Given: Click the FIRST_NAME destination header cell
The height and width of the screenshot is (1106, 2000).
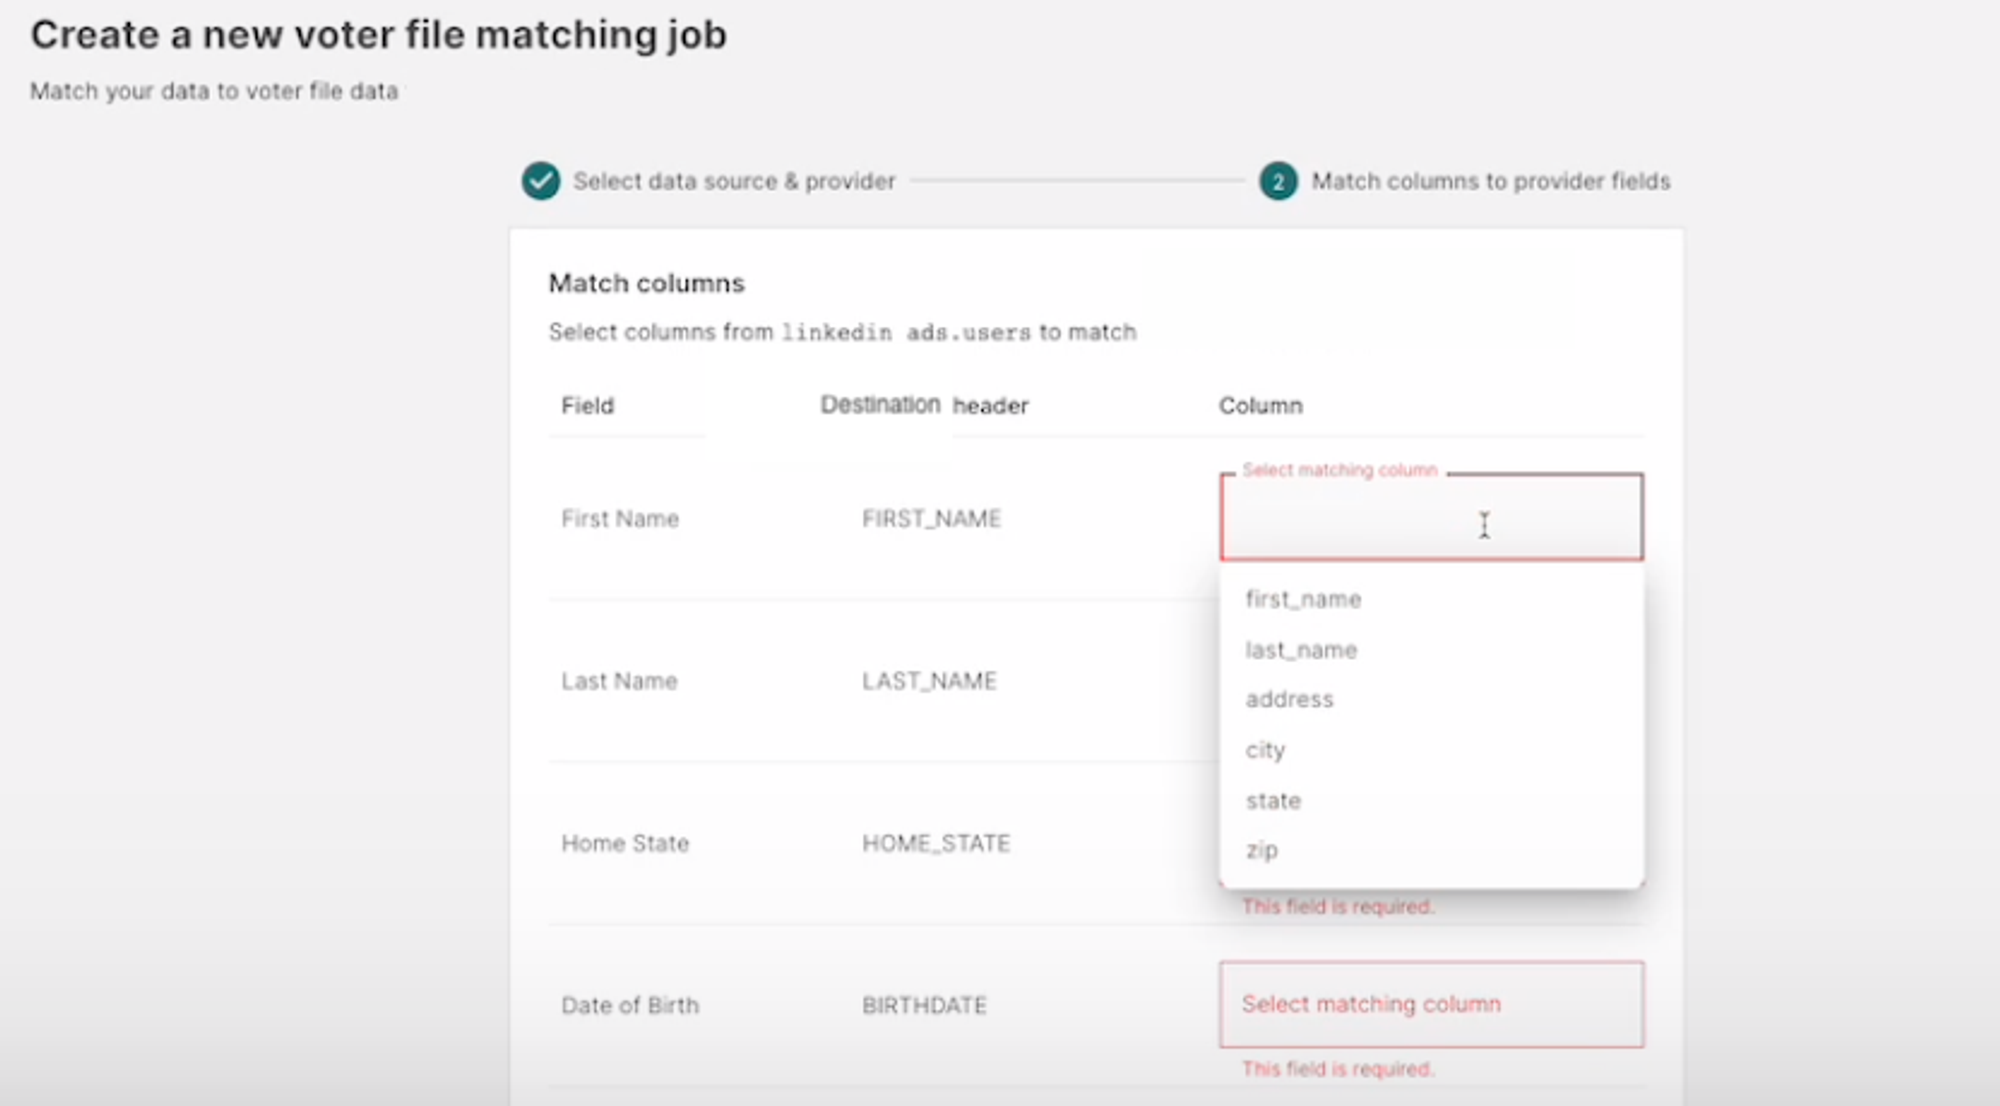Looking at the screenshot, I should pyautogui.click(x=931, y=518).
